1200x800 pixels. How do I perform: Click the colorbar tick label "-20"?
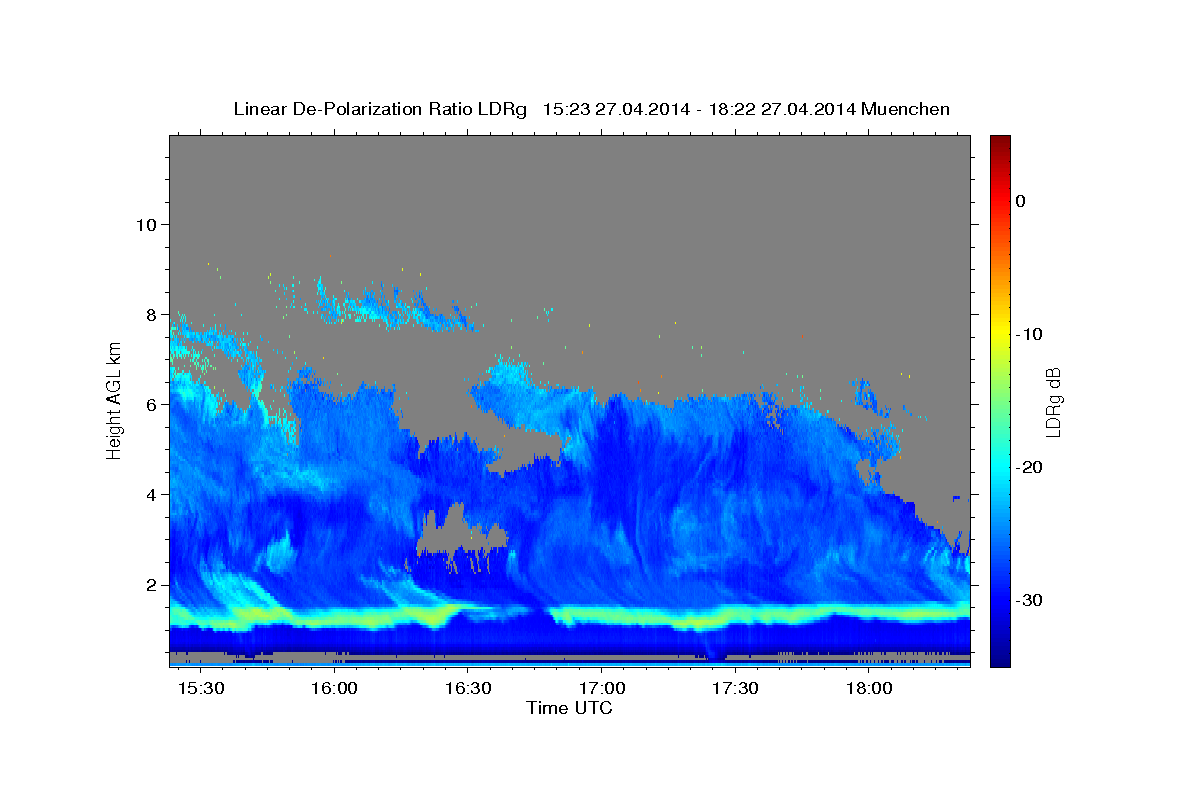(1029, 467)
